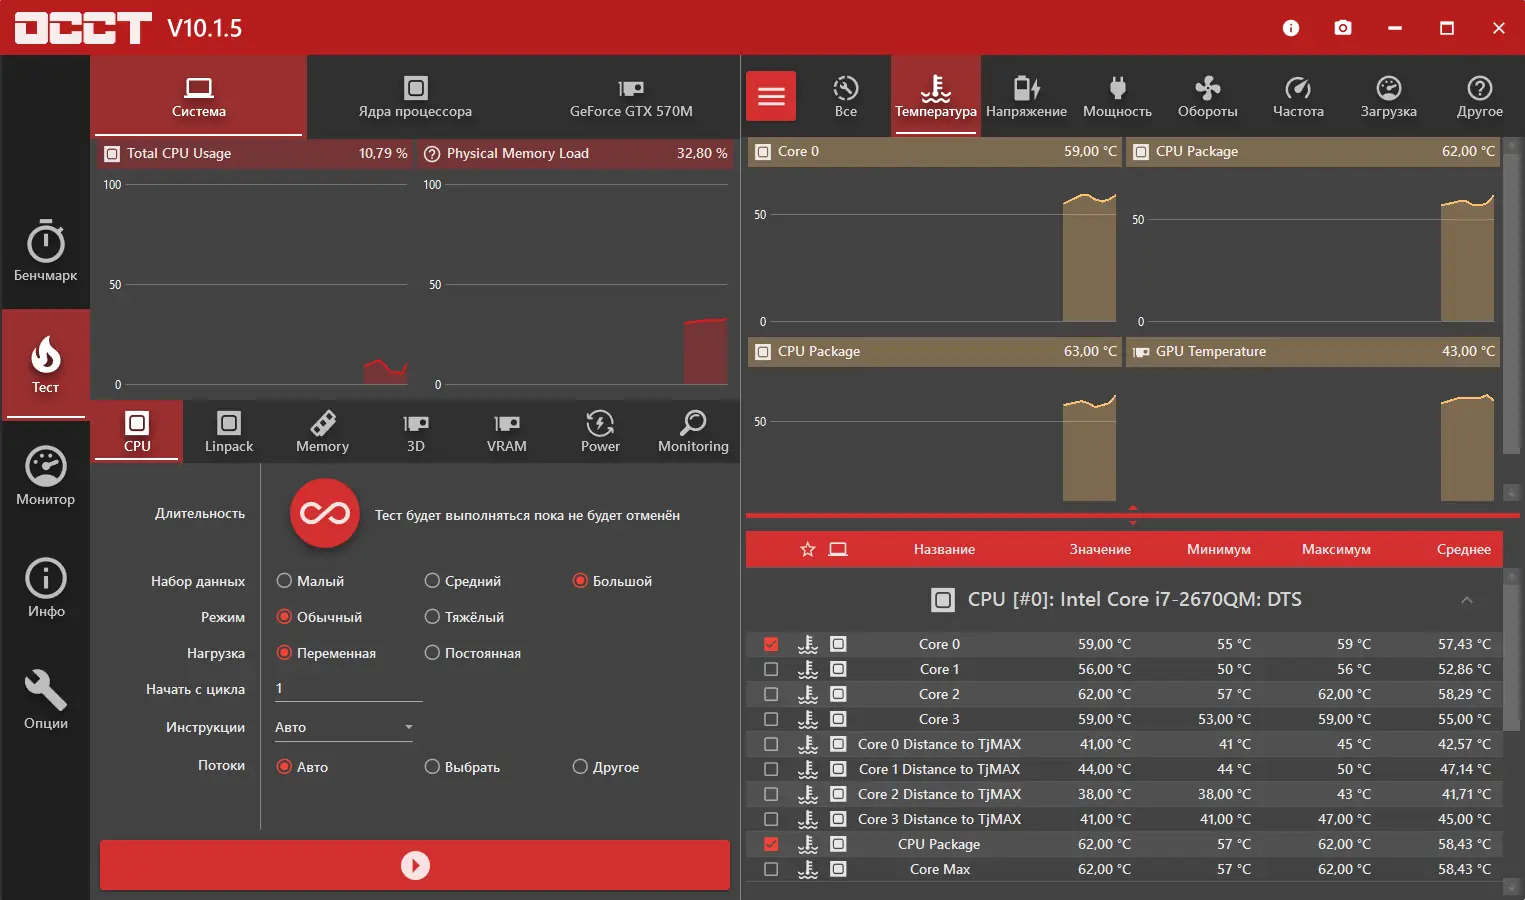Uncheck the CPU Package row checkbox
The height and width of the screenshot is (900, 1525).
(771, 844)
